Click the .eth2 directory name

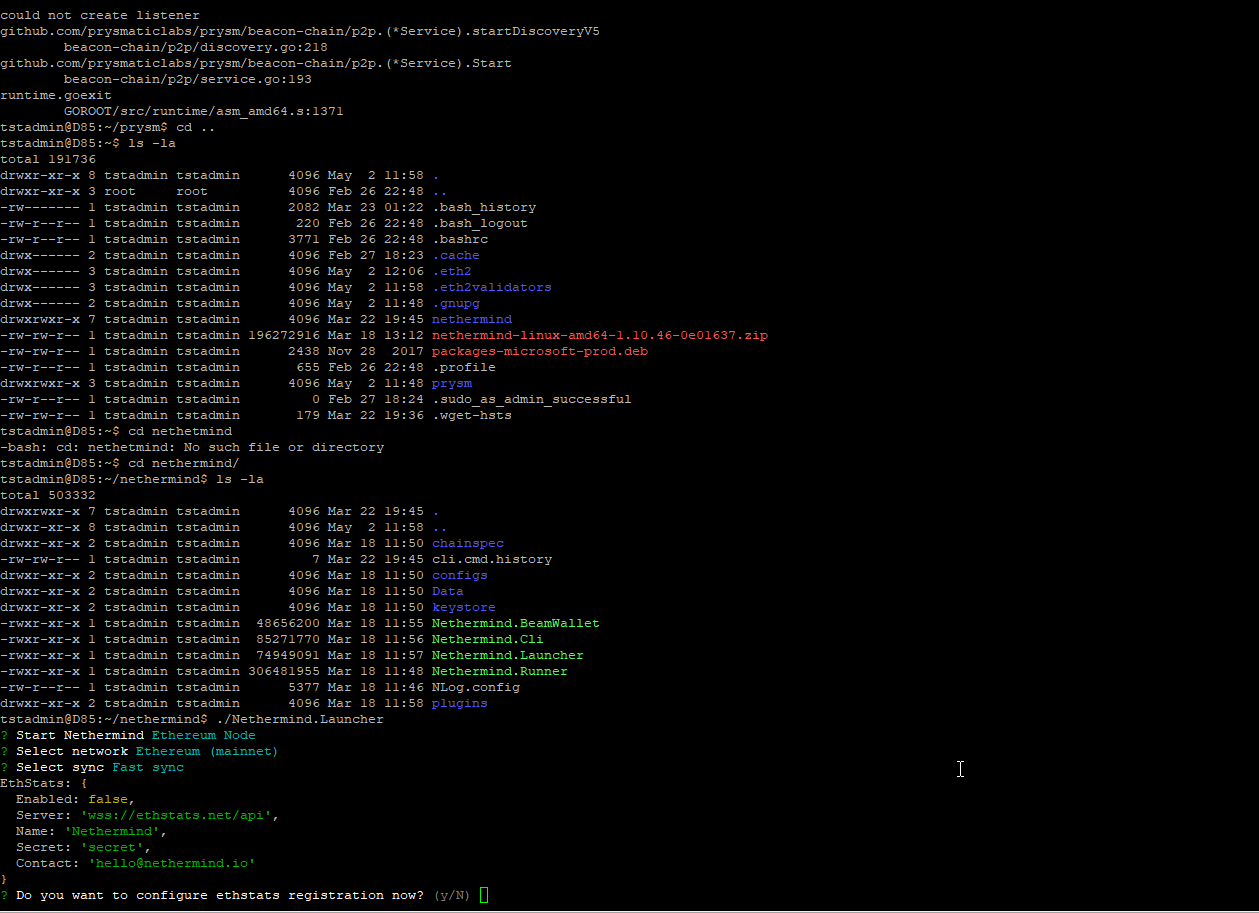pos(452,271)
